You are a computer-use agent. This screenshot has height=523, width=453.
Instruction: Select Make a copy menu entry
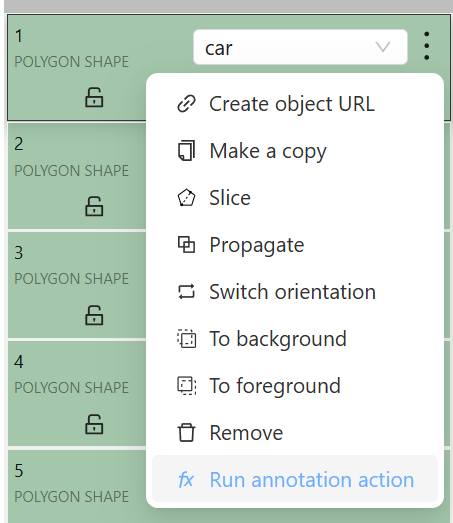tap(295, 151)
